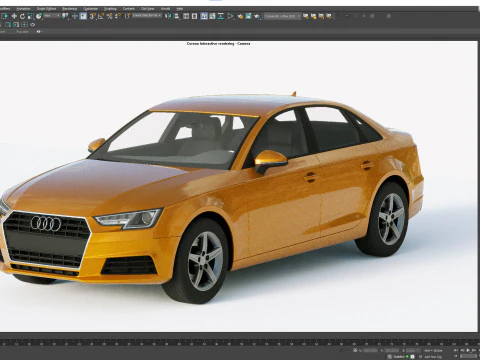Screen dimensions: 480x360
Task: Select the Uniform Scale tool
Action: [31, 16]
